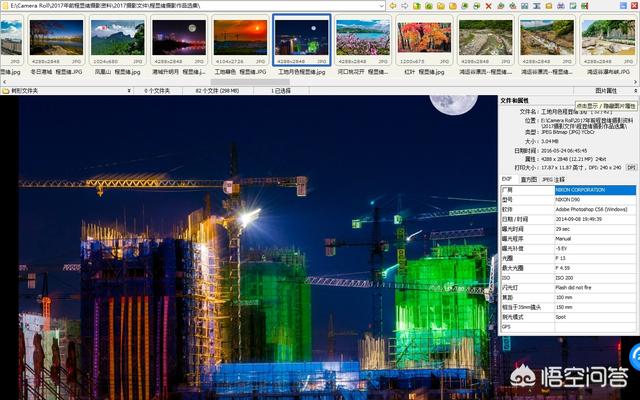This screenshot has width=640, height=400.
Task: Click the red X delete icon
Action: [489, 6]
